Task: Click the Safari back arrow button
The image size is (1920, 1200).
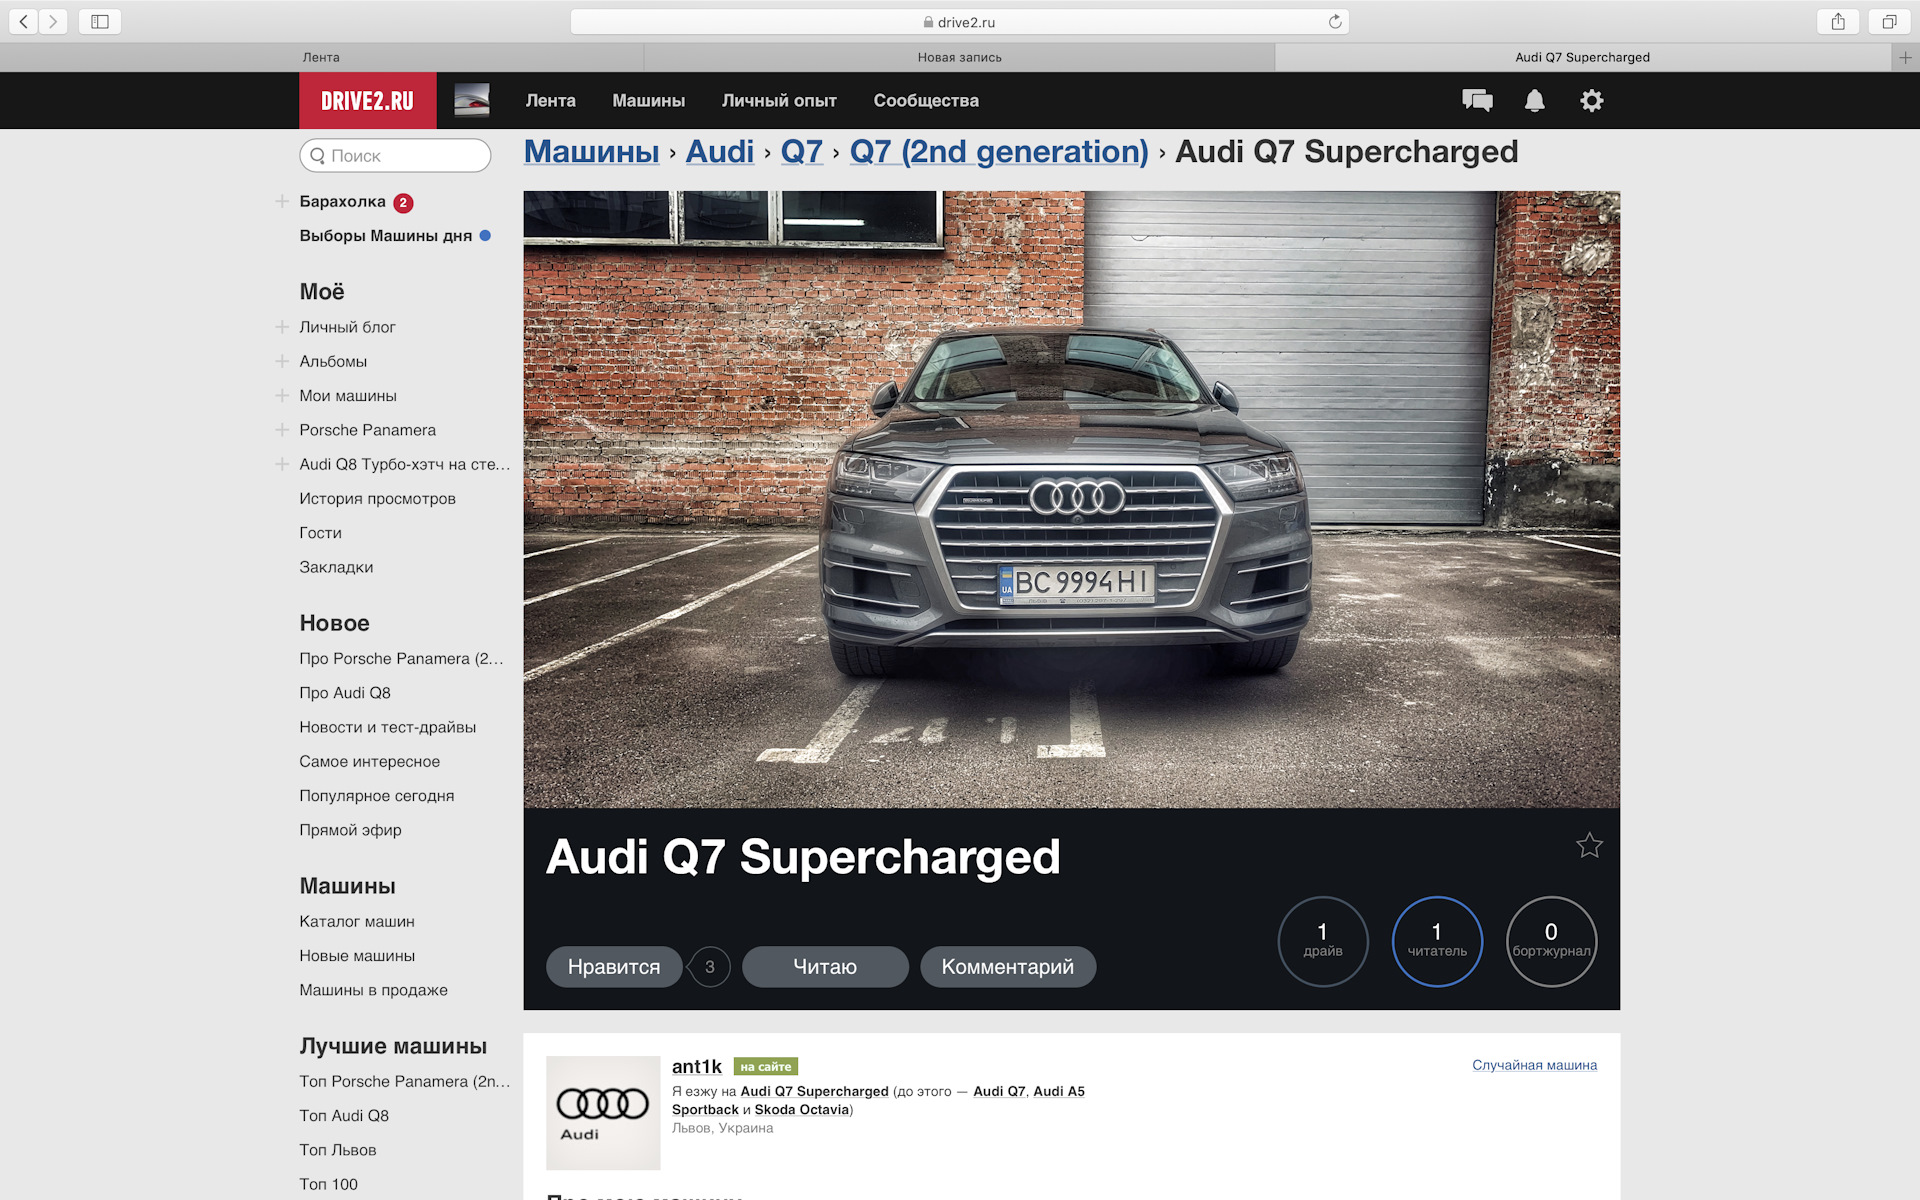Action: click(23, 21)
